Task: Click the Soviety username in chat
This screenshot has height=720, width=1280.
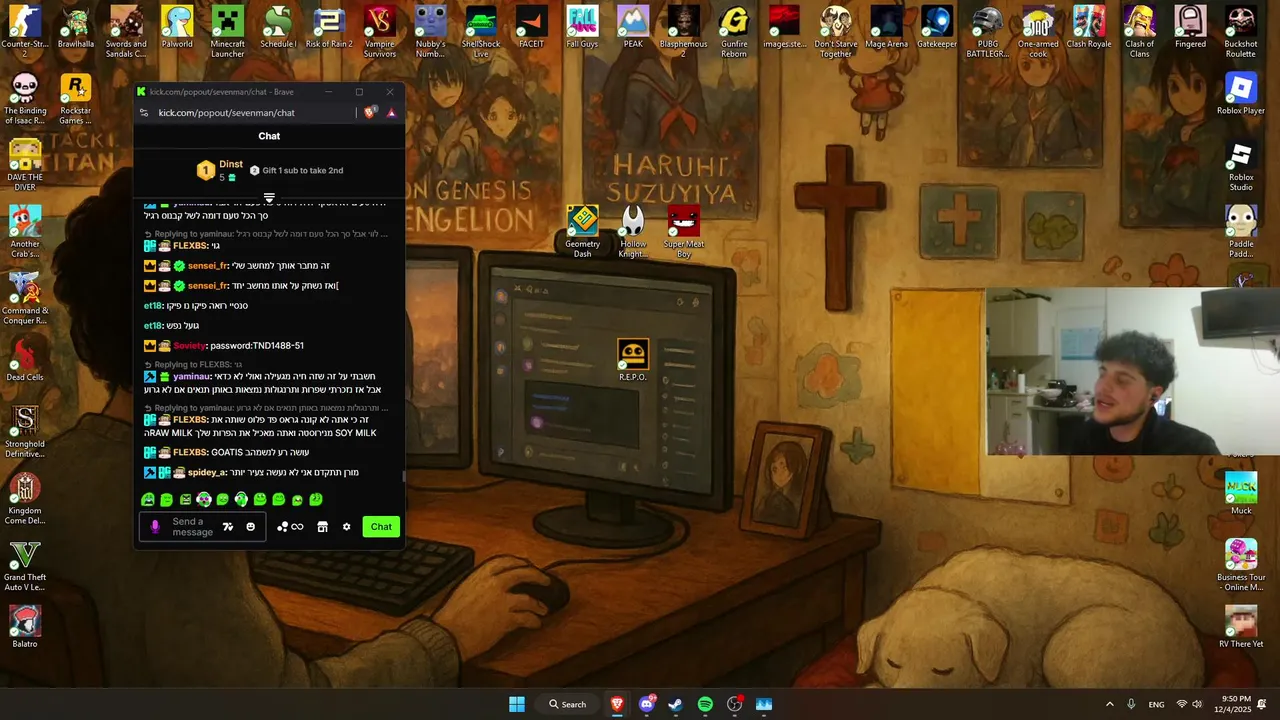Action: click(189, 346)
